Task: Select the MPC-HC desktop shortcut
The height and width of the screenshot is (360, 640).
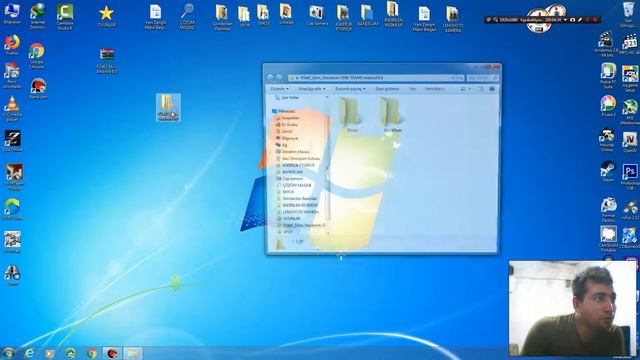Action: pyautogui.click(x=629, y=45)
